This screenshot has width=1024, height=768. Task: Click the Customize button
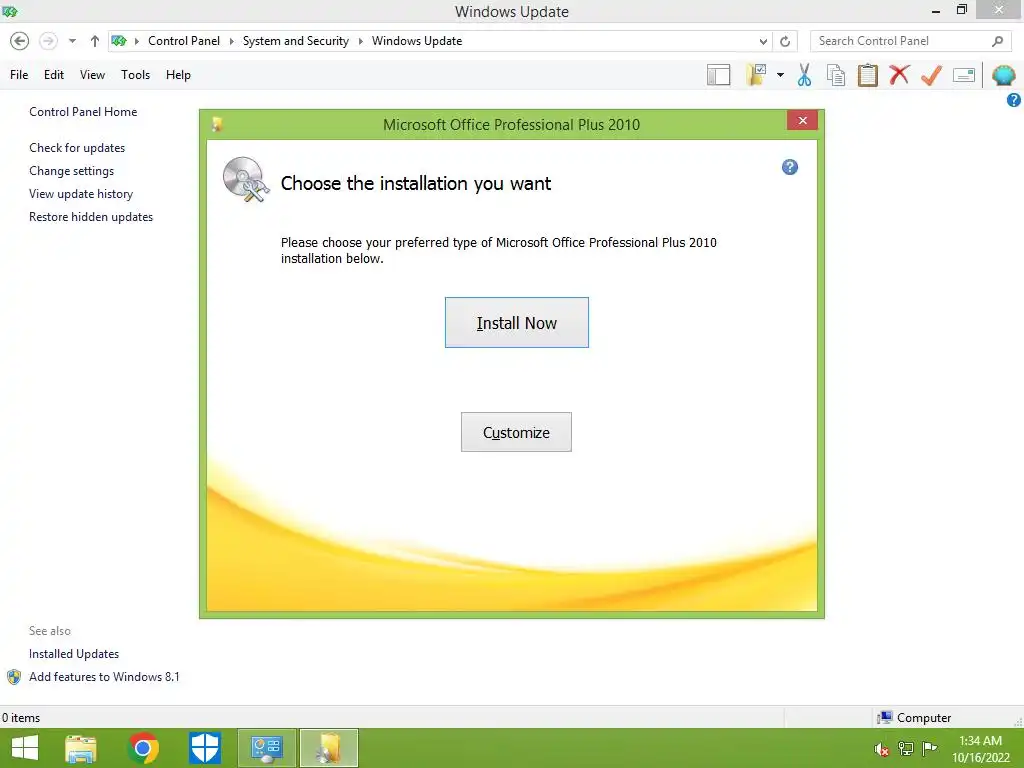pos(516,432)
